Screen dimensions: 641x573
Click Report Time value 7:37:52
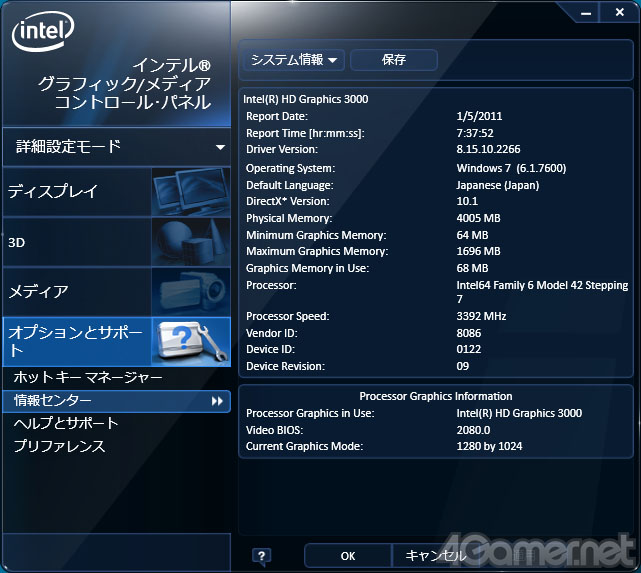pyautogui.click(x=475, y=133)
